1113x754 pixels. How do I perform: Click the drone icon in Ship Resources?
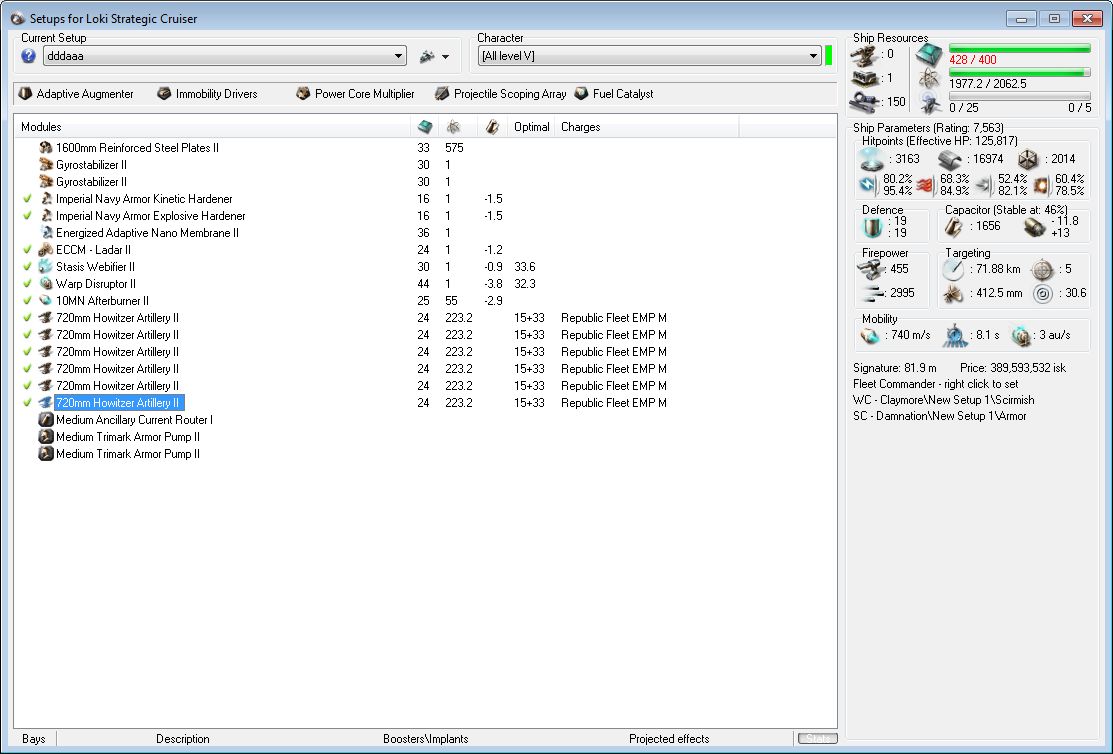pyautogui.click(x=931, y=104)
